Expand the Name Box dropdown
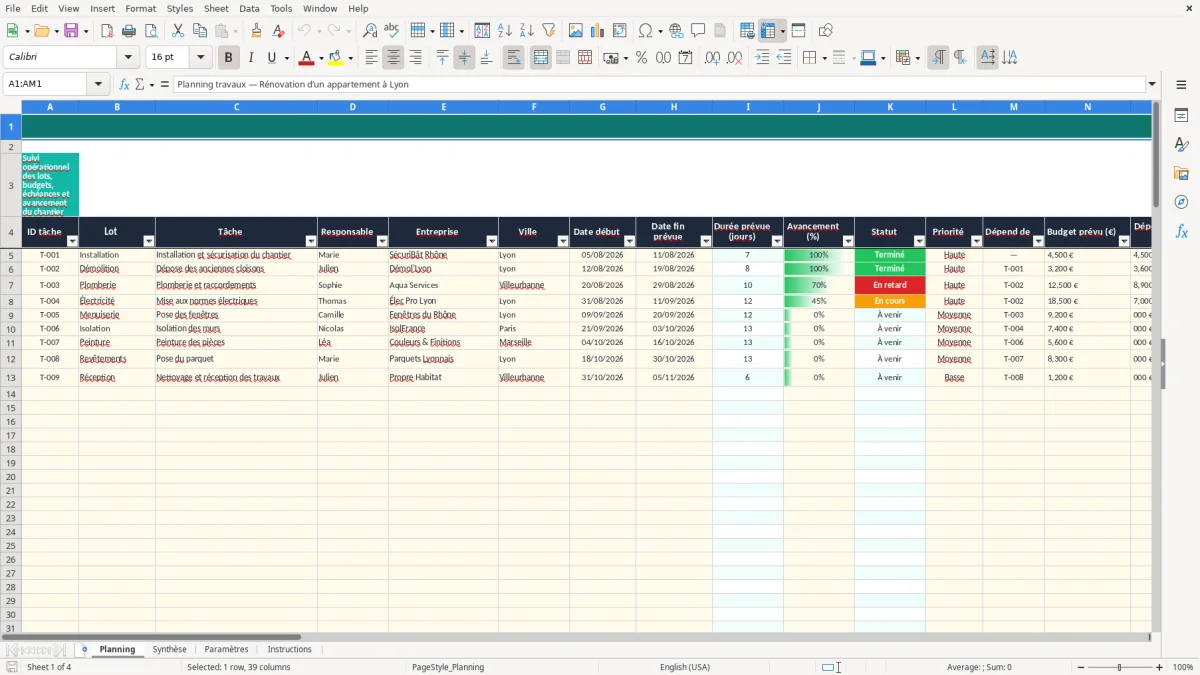This screenshot has height=675, width=1200. pos(99,84)
